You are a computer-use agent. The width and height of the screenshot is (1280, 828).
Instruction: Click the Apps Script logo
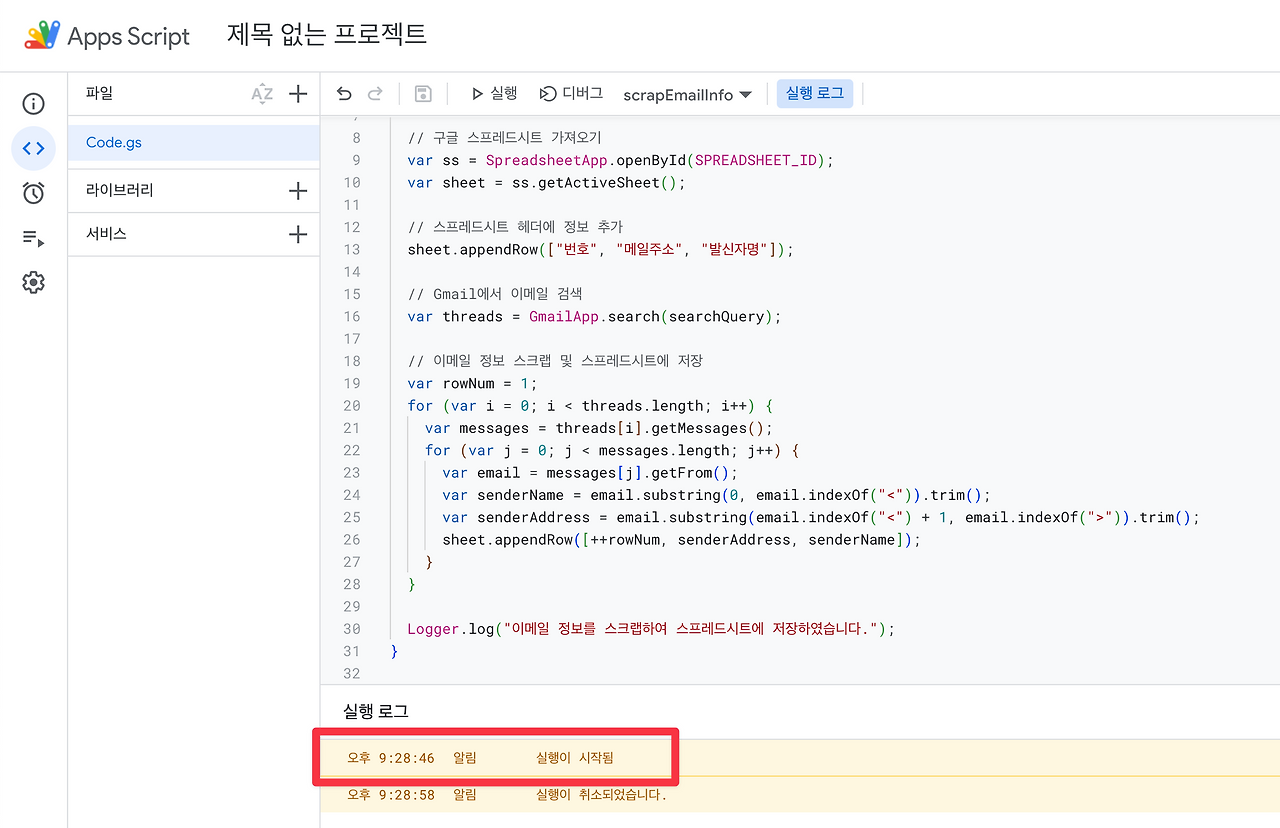(x=40, y=35)
